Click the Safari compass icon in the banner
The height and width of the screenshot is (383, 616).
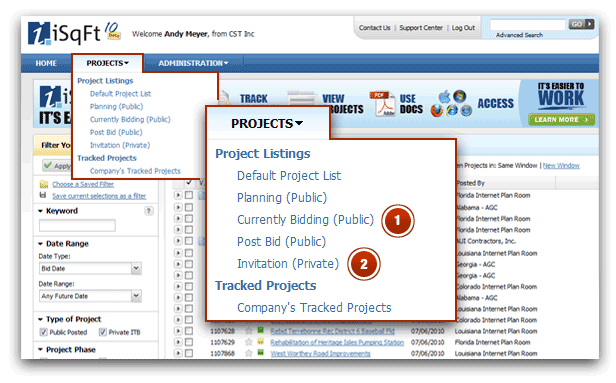click(x=466, y=111)
